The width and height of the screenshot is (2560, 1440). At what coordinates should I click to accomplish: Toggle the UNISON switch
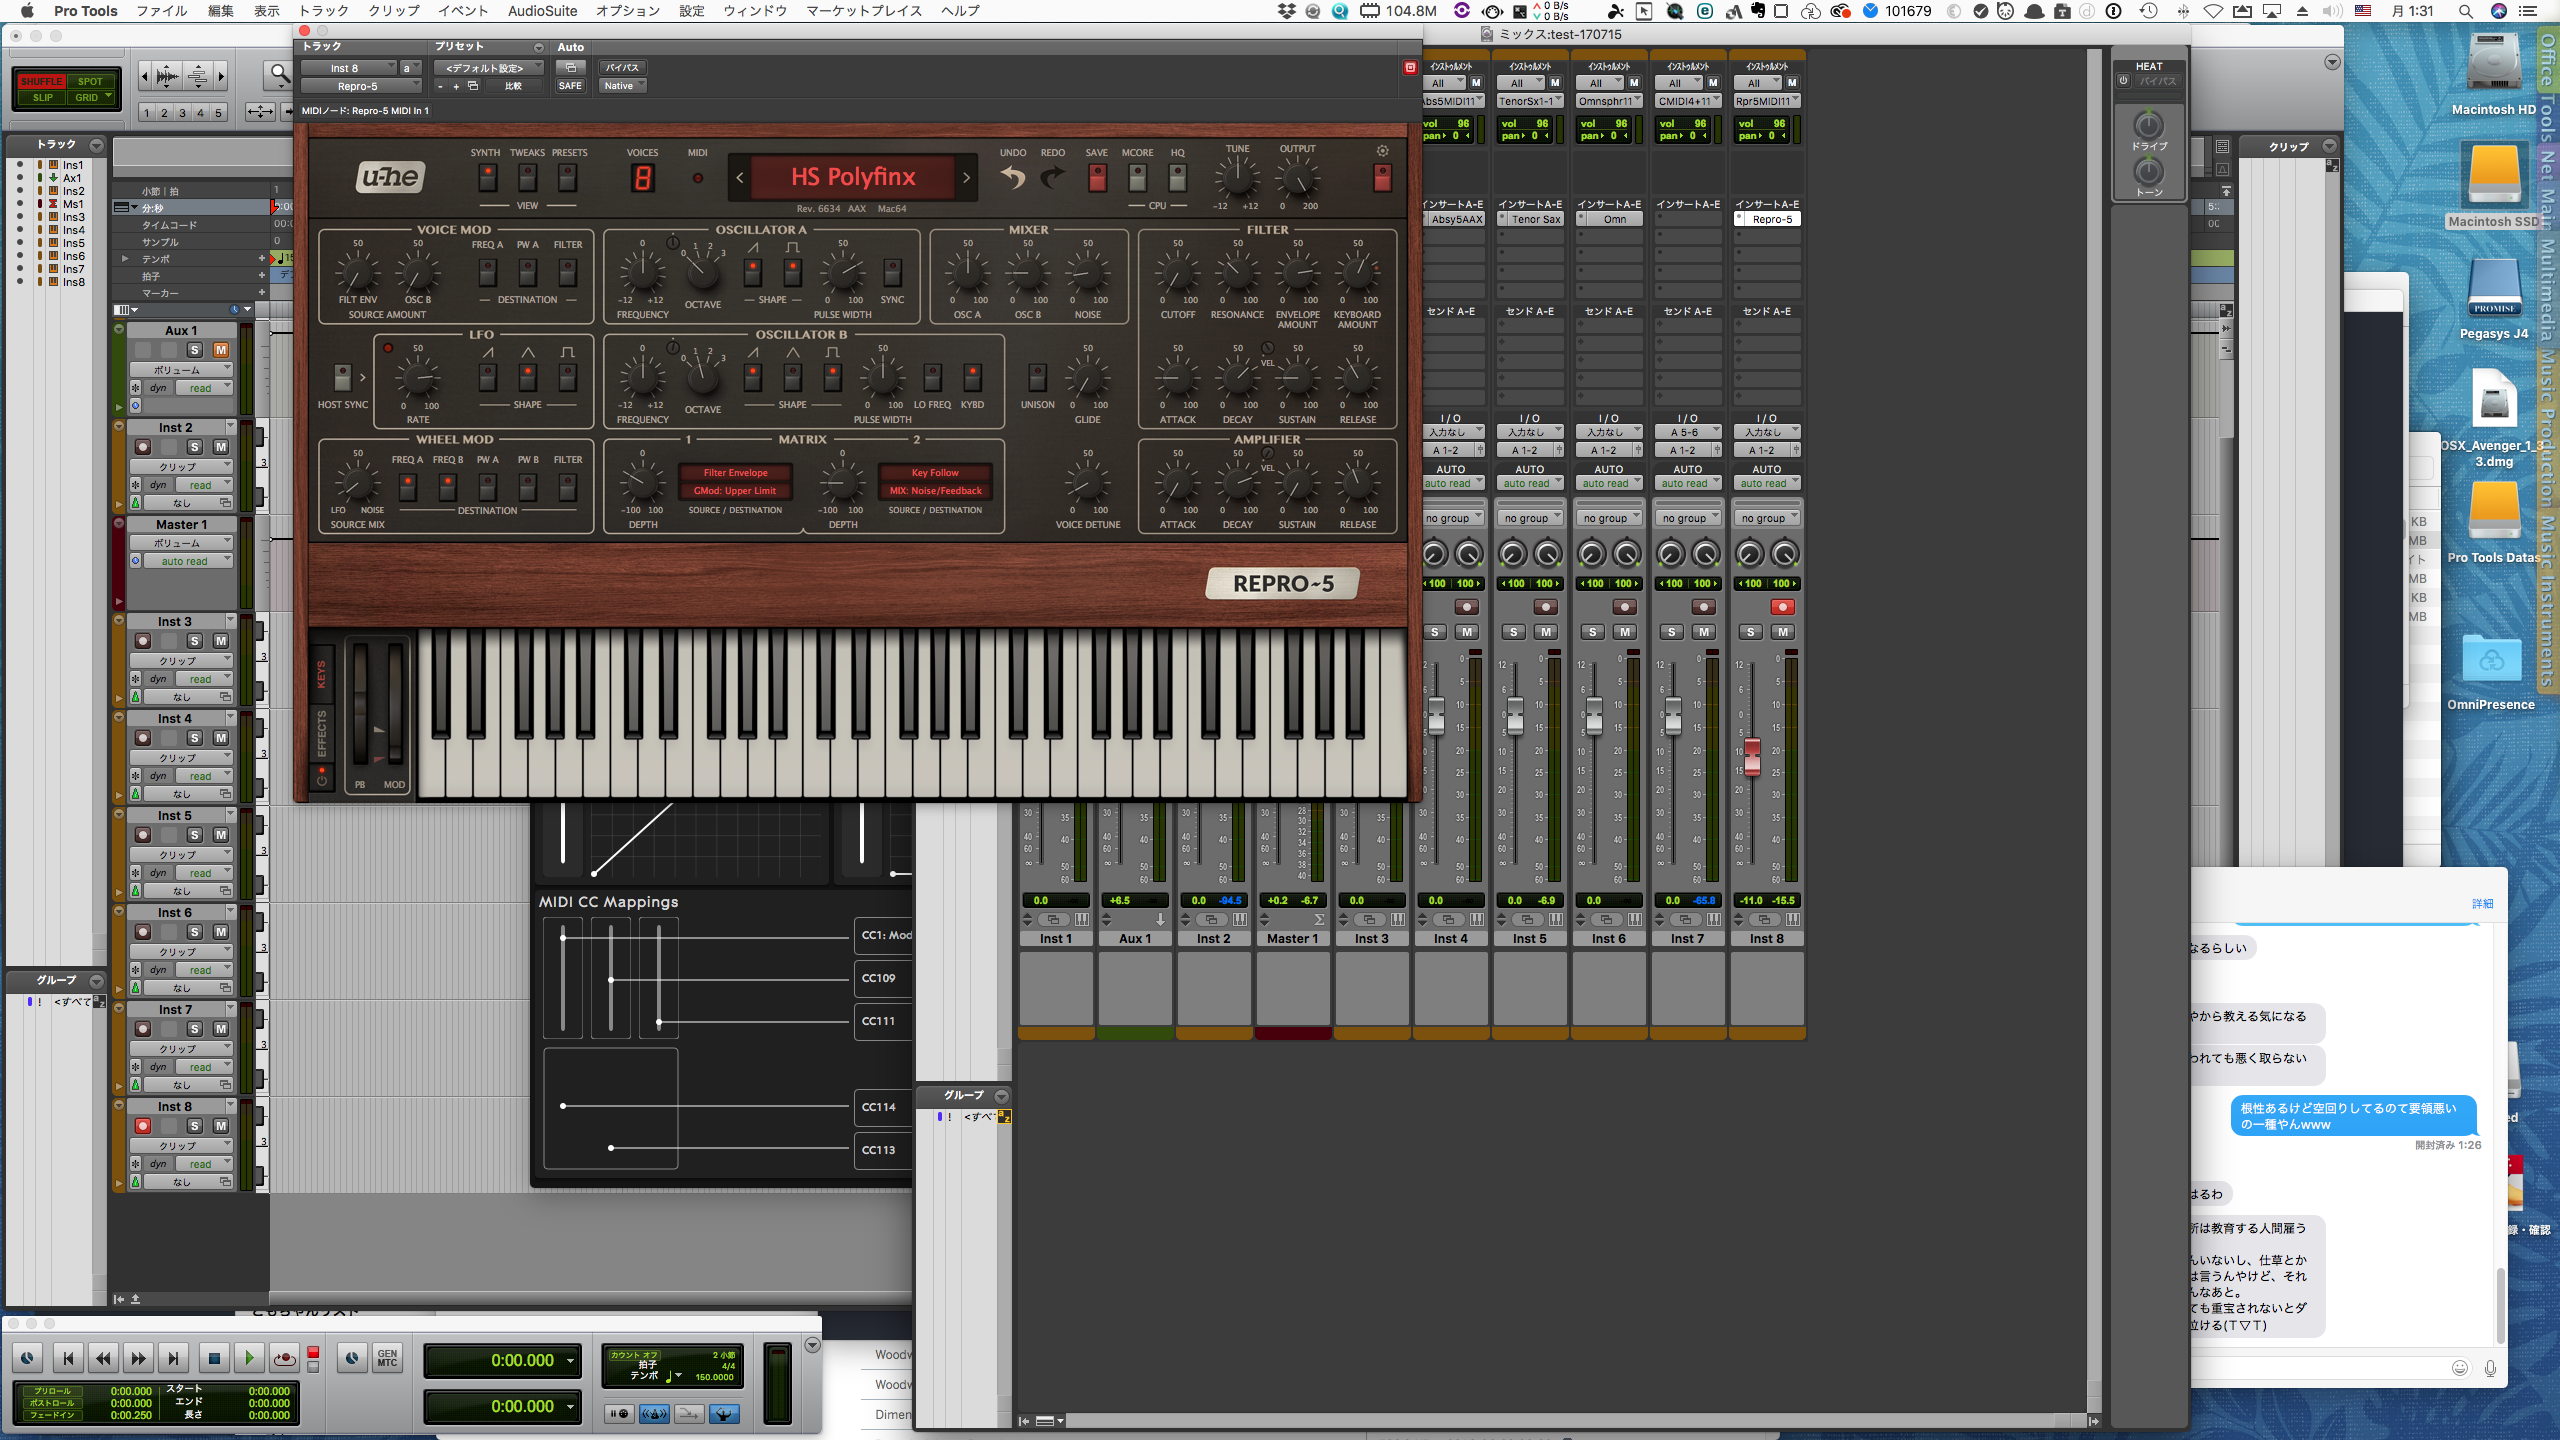[x=1037, y=377]
